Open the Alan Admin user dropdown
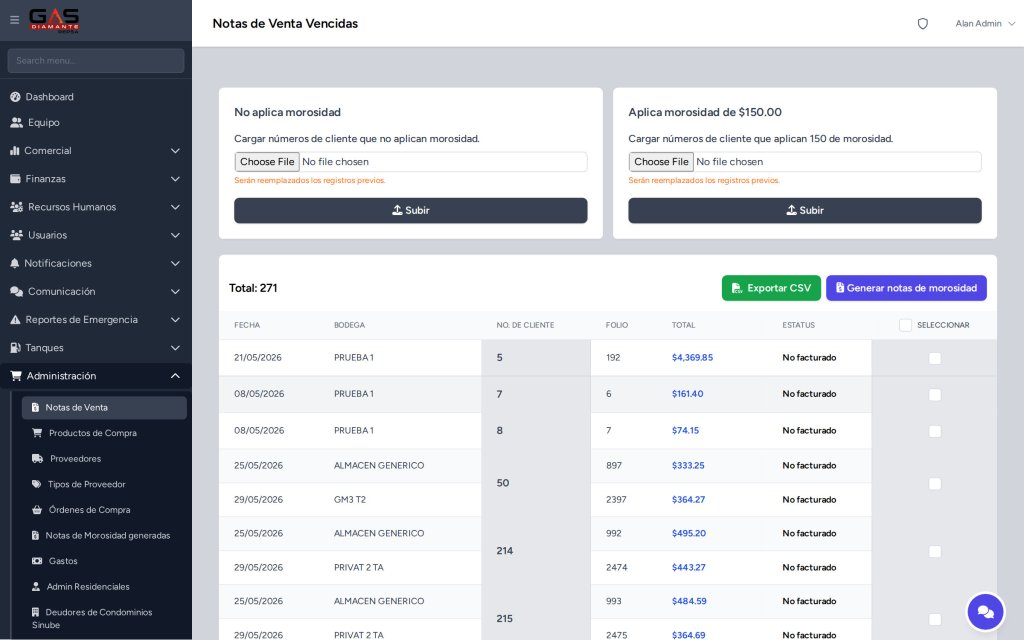The height and width of the screenshot is (640, 1024). coord(985,24)
